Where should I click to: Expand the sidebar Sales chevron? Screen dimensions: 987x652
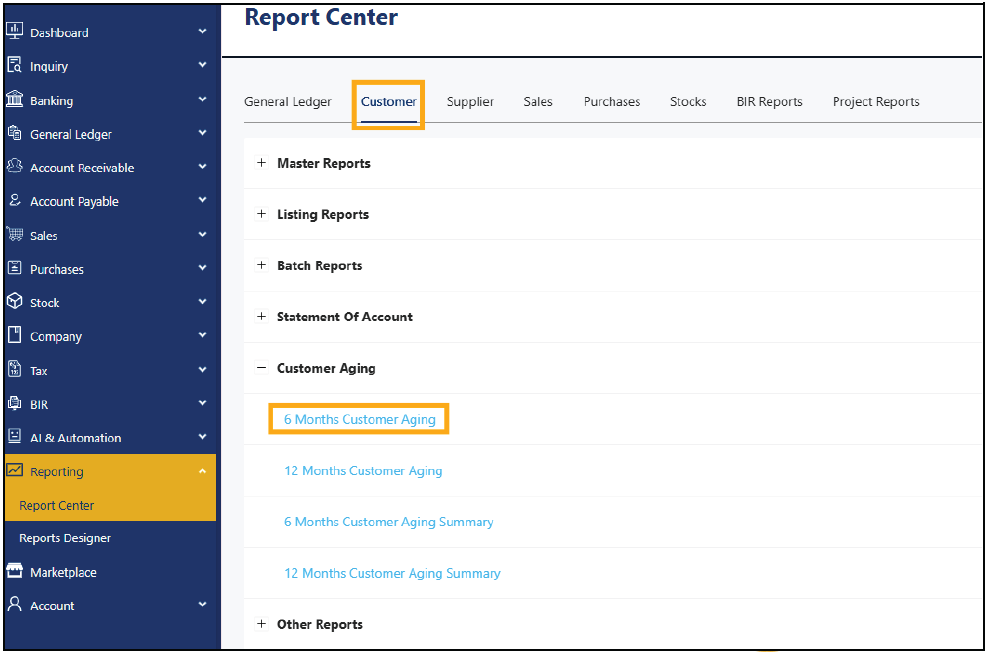(202, 235)
